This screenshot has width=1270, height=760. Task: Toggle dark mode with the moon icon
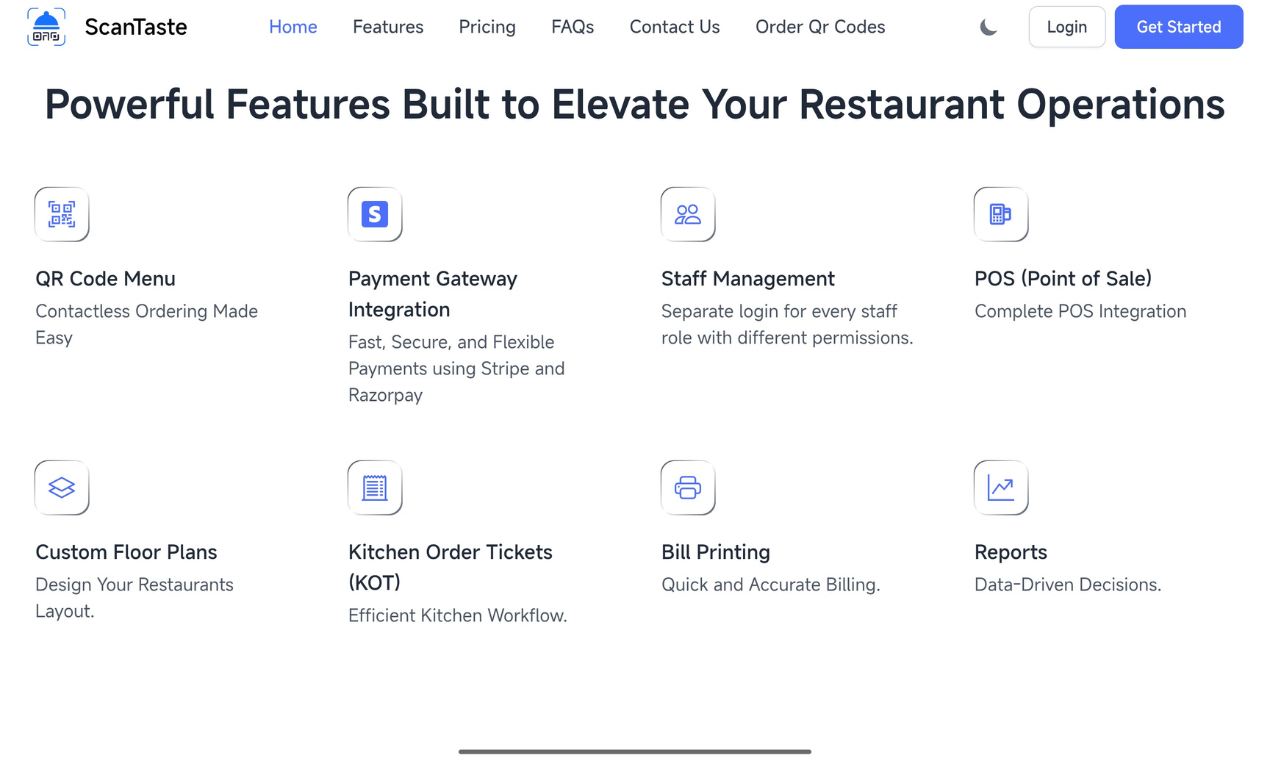(988, 27)
